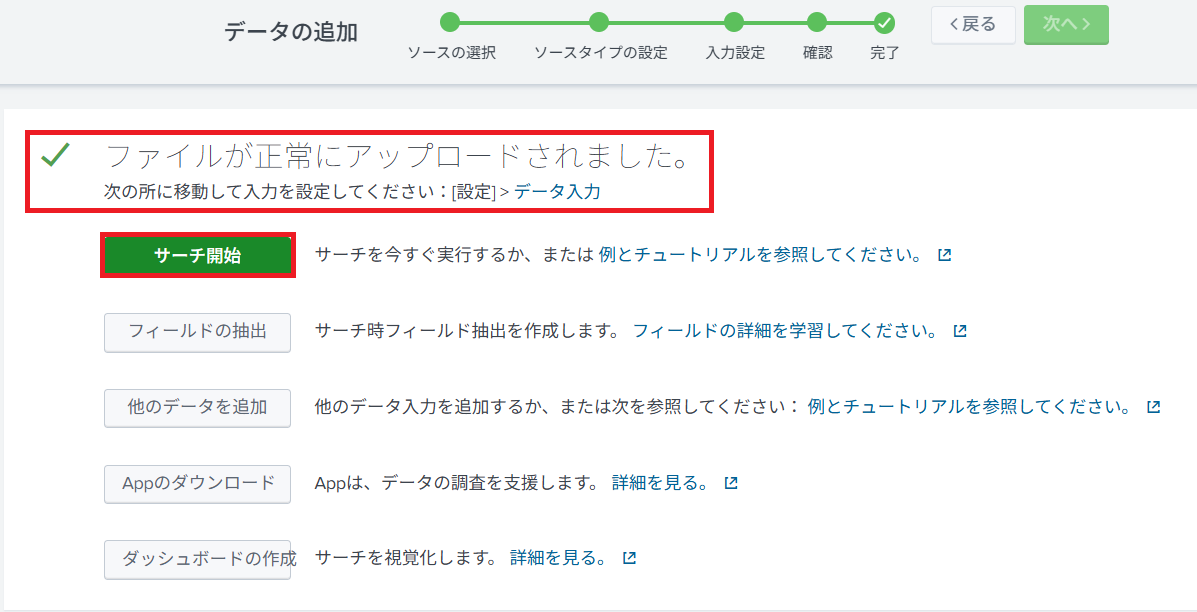Open ダッシュボードの作成 button
The width and height of the screenshot is (1197, 612).
pos(197,559)
